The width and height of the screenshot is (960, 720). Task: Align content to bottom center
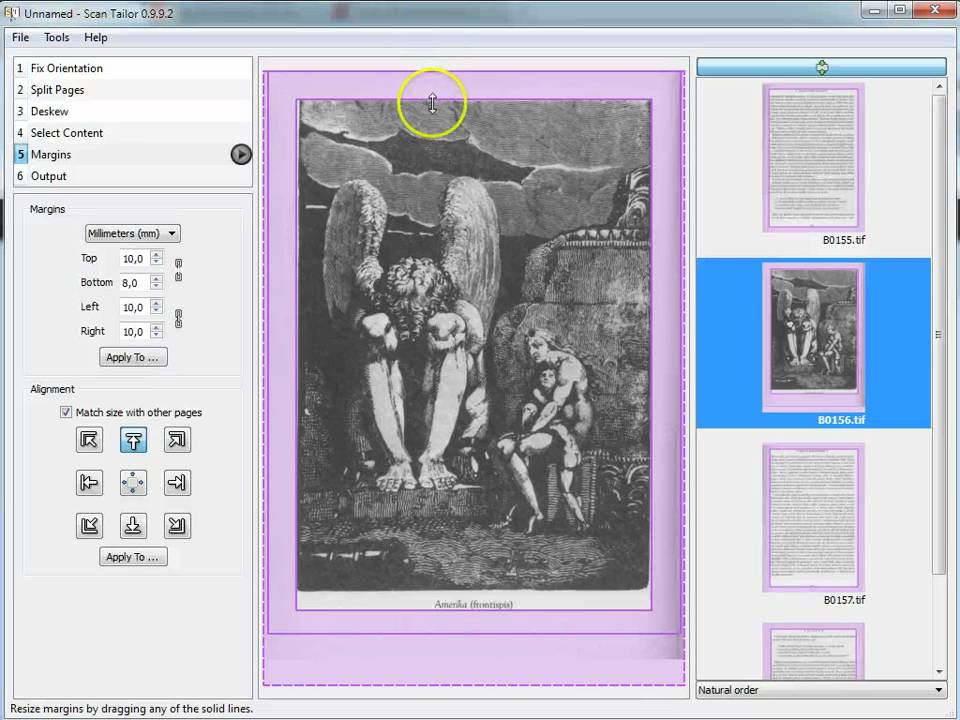point(133,525)
